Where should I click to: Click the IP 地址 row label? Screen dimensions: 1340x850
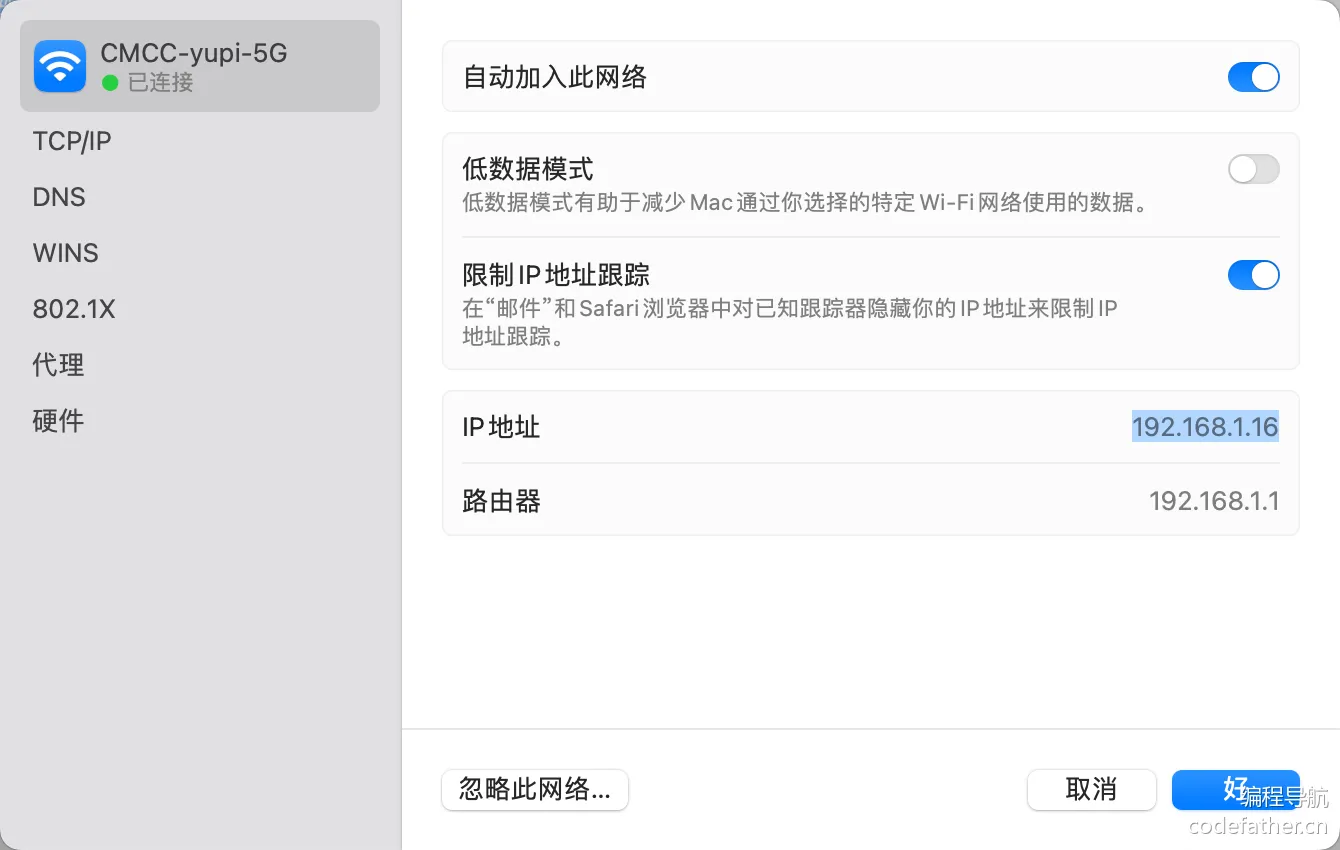pyautogui.click(x=501, y=427)
